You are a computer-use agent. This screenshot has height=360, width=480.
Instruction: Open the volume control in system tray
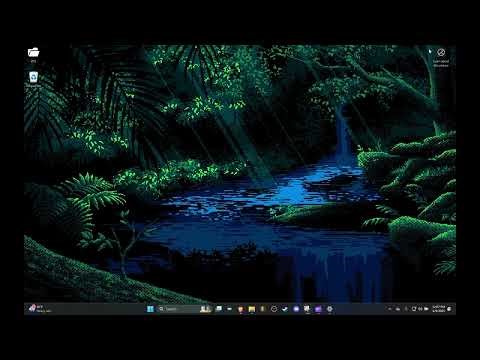(420, 309)
